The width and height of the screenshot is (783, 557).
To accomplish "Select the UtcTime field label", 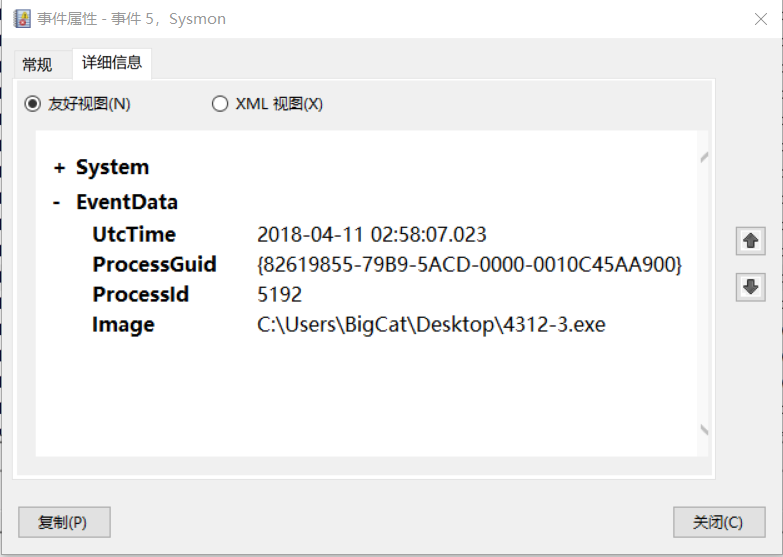I will (134, 235).
